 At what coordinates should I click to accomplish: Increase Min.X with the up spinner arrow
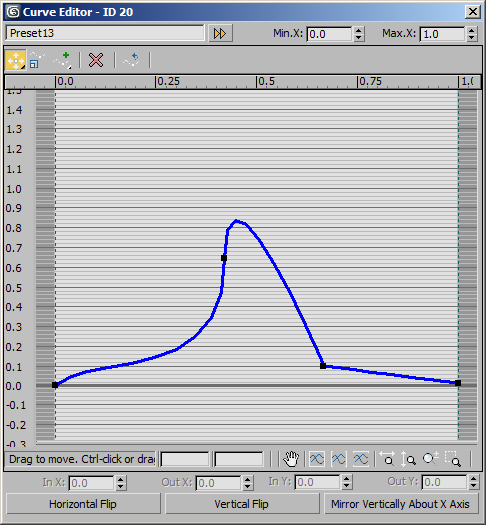tap(359, 30)
